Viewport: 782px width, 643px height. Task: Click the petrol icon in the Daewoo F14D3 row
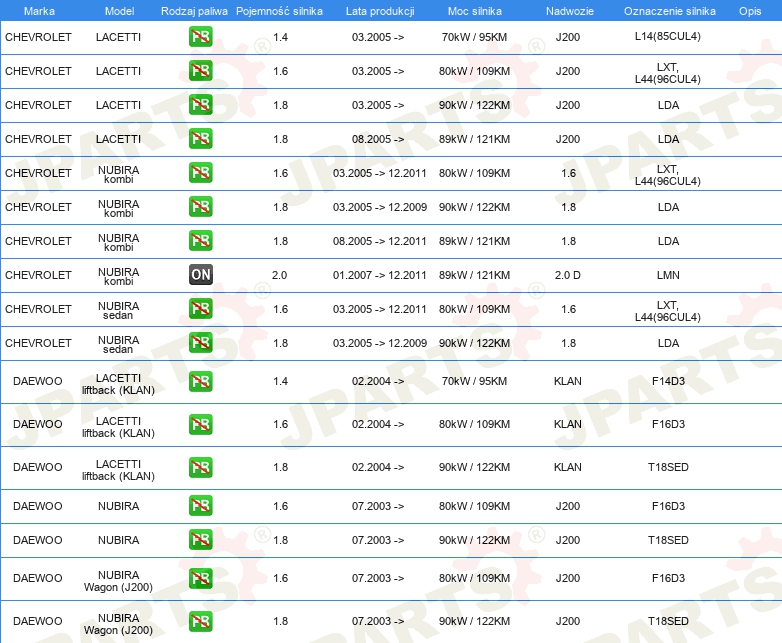tap(200, 381)
